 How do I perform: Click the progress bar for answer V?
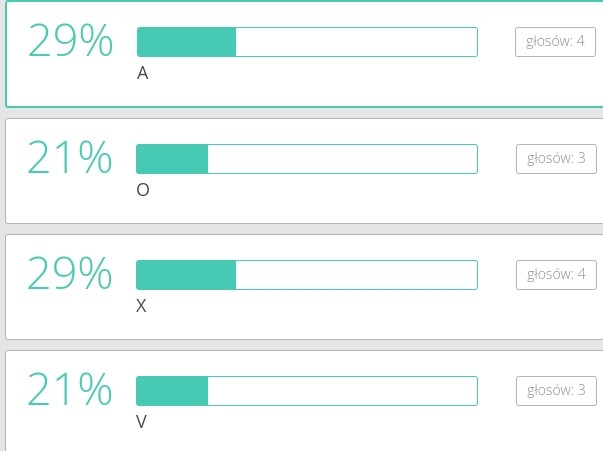click(307, 391)
